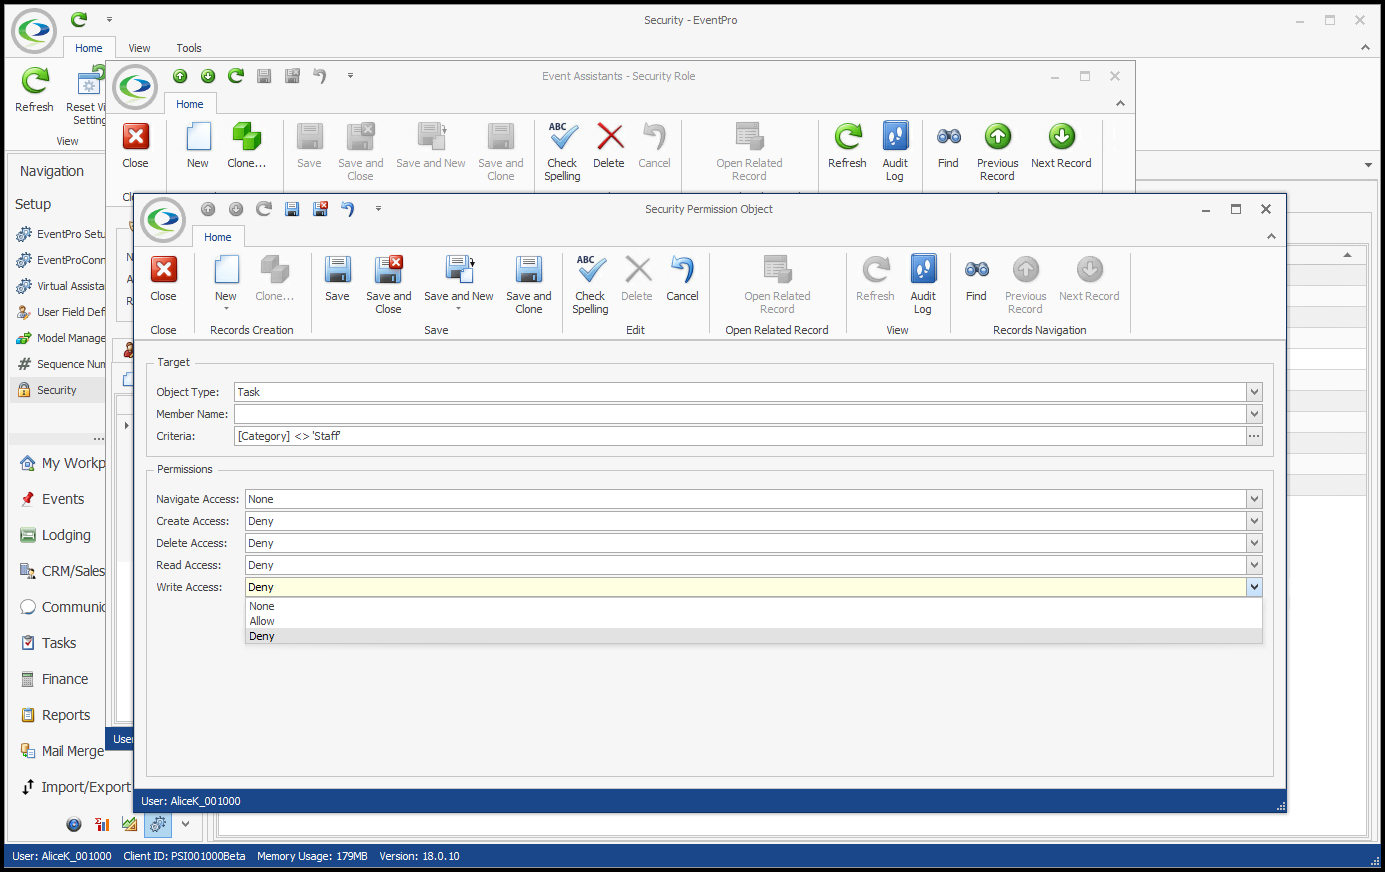Click Close icon in Security Permission Object ribbon
The image size is (1385, 872).
click(x=164, y=270)
